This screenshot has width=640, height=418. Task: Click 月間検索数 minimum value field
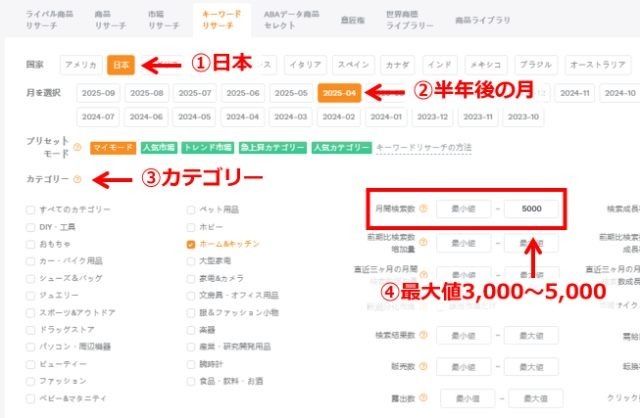point(464,209)
